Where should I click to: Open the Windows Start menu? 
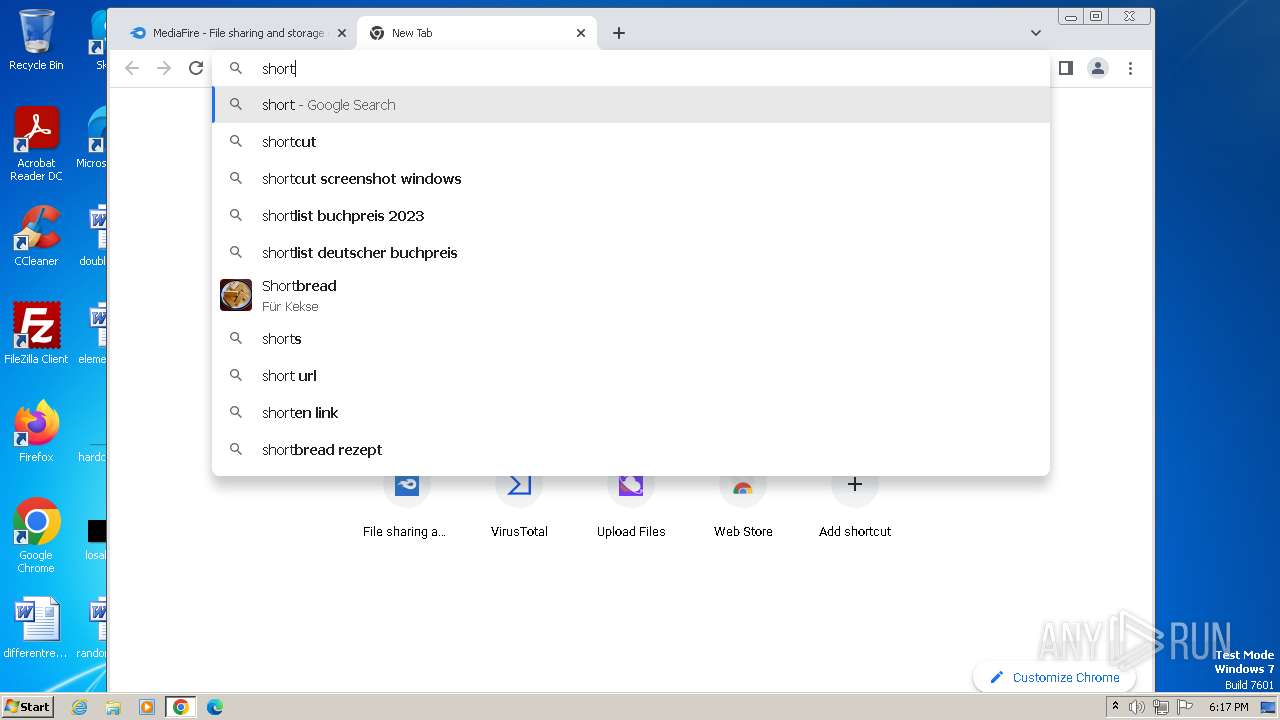[x=28, y=706]
